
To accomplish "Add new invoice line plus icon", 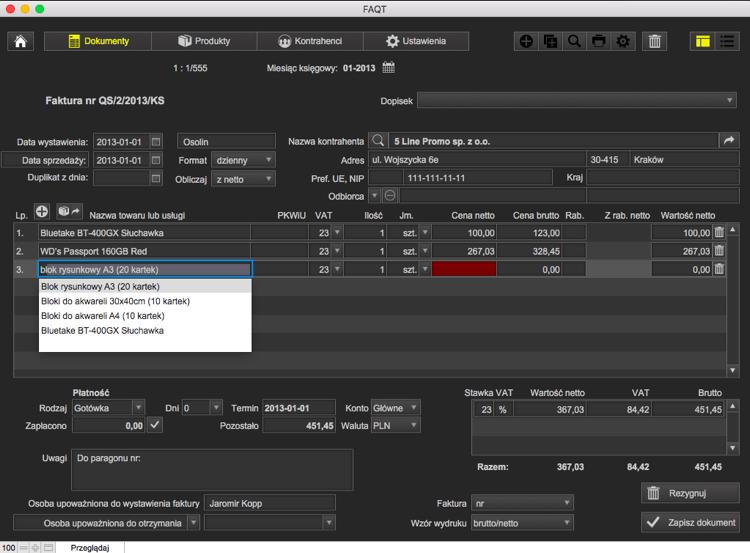I will click(42, 211).
